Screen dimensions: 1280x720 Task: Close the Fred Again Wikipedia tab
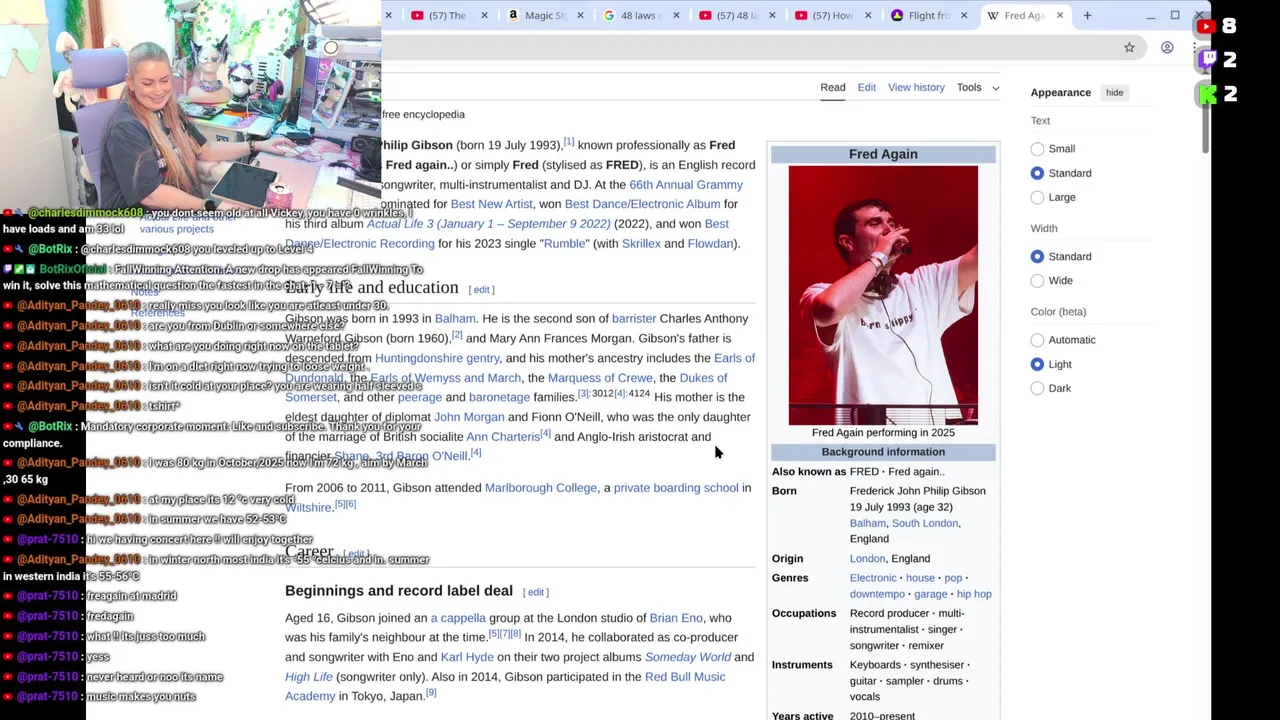pyautogui.click(x=1060, y=15)
